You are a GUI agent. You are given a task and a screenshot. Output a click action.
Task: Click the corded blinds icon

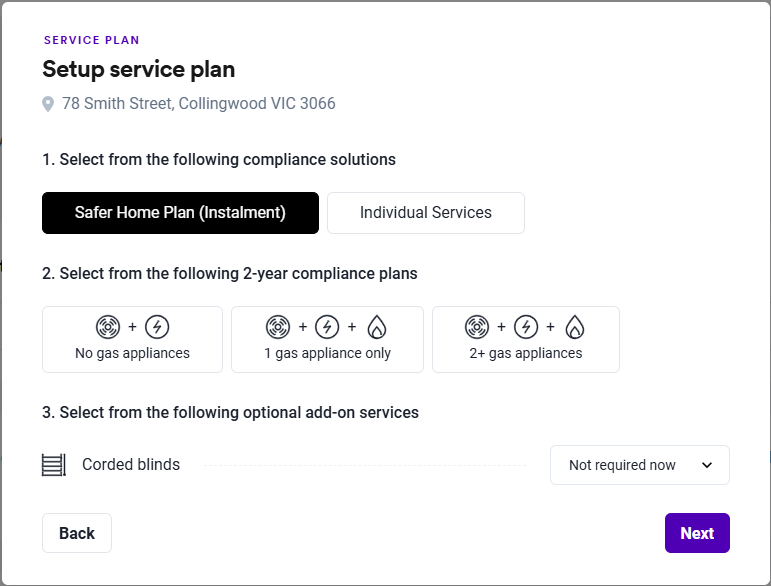click(54, 465)
